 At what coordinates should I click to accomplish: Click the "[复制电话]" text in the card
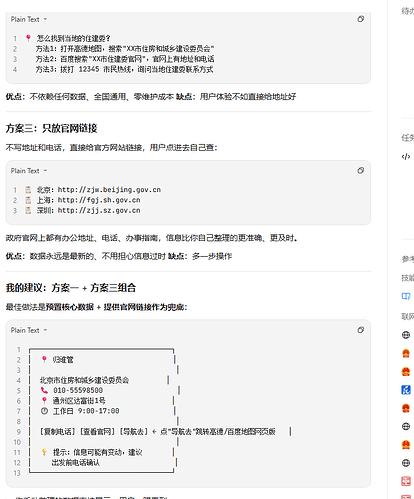coord(57,432)
